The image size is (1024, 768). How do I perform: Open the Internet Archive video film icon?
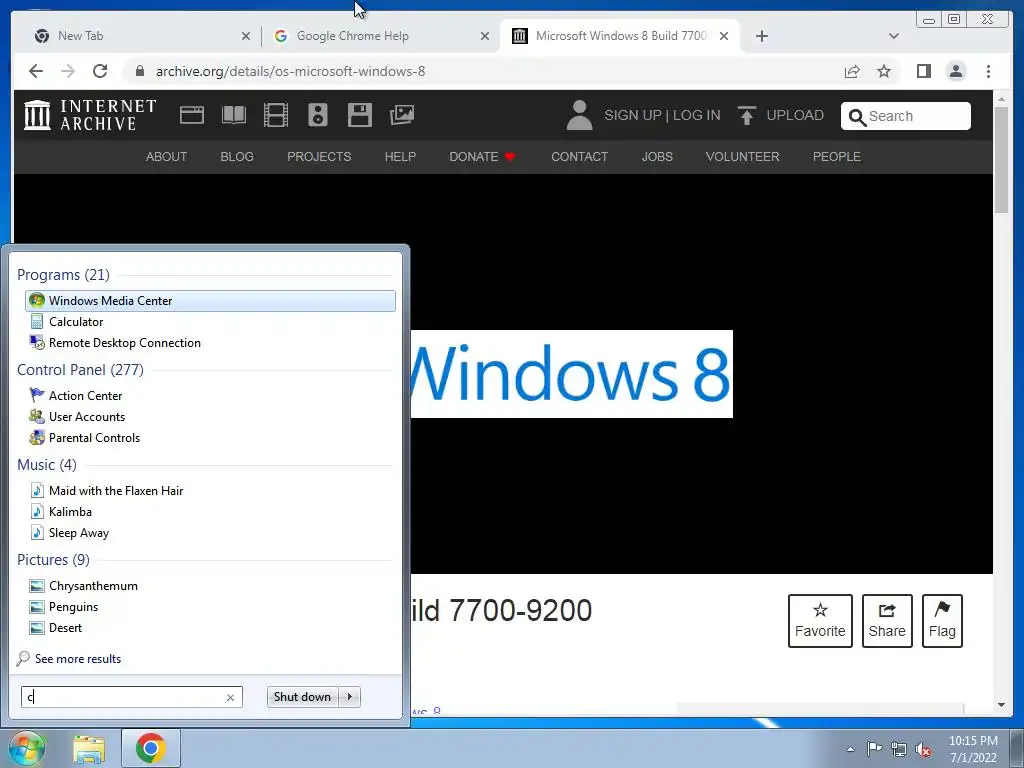pyautogui.click(x=276, y=115)
